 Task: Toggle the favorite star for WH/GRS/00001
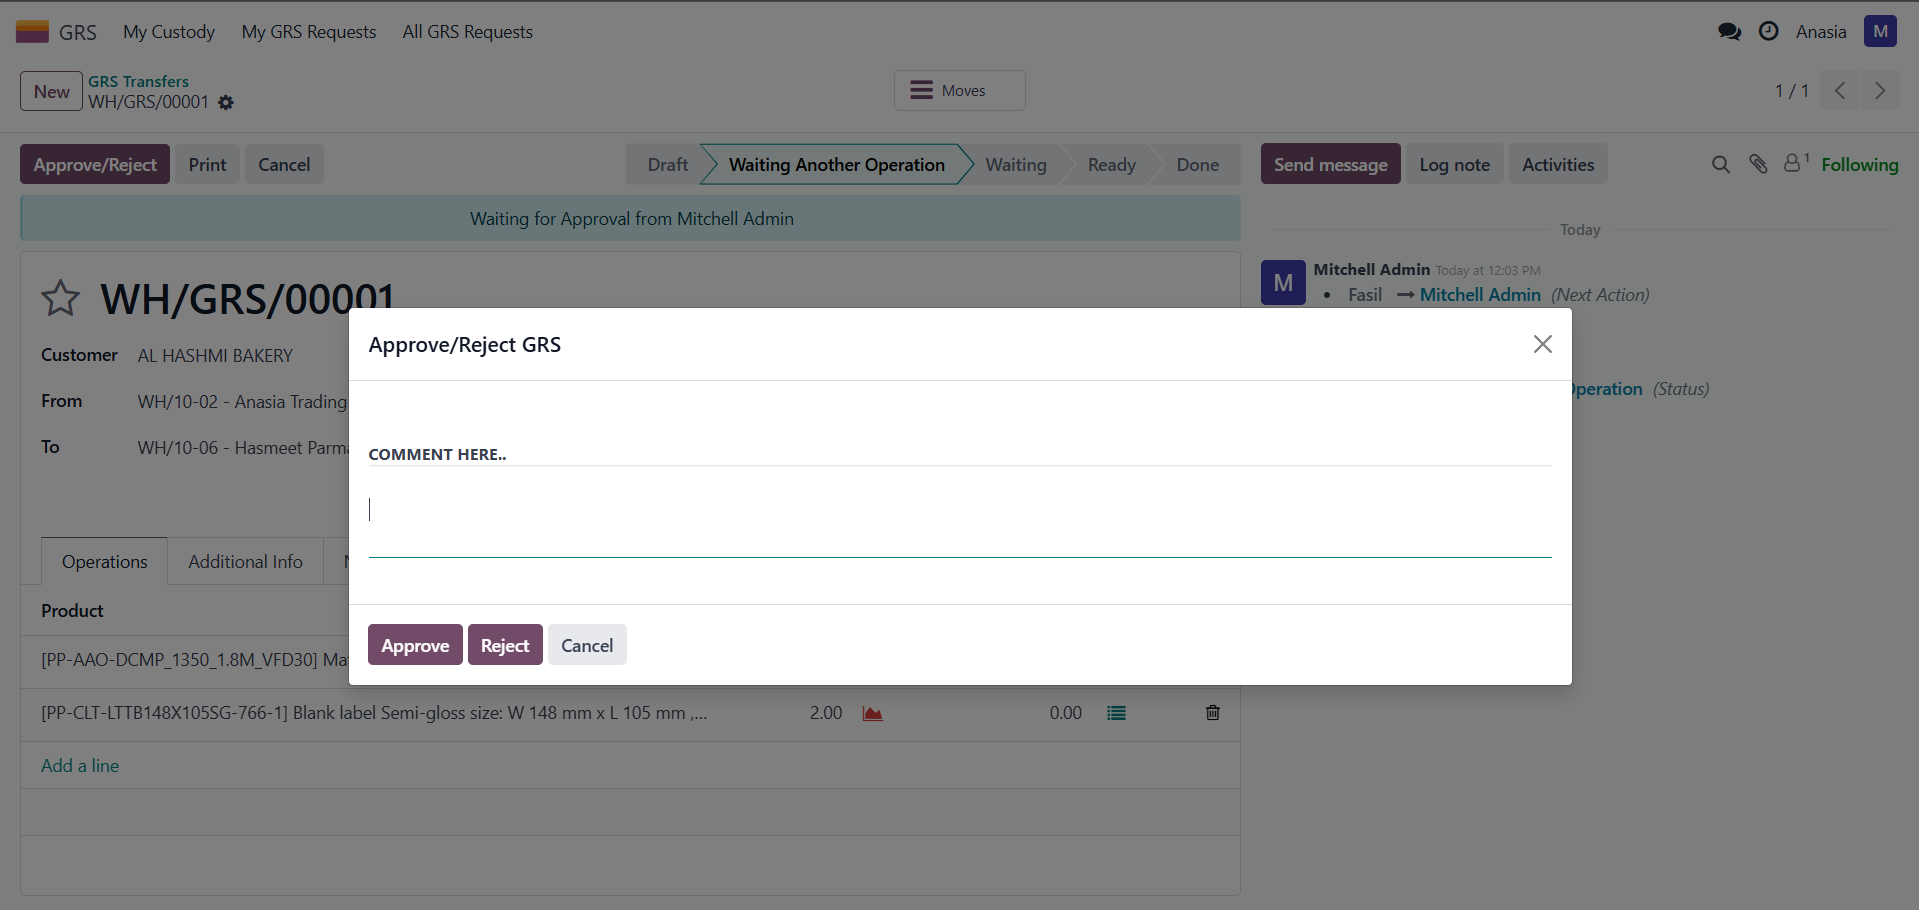60,298
